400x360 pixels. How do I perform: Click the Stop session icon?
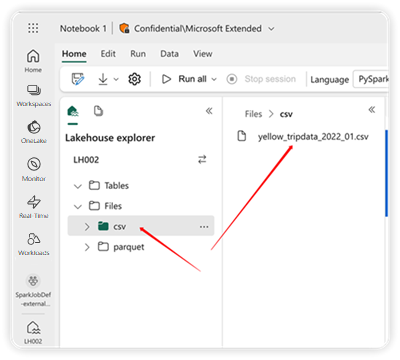tap(232, 79)
